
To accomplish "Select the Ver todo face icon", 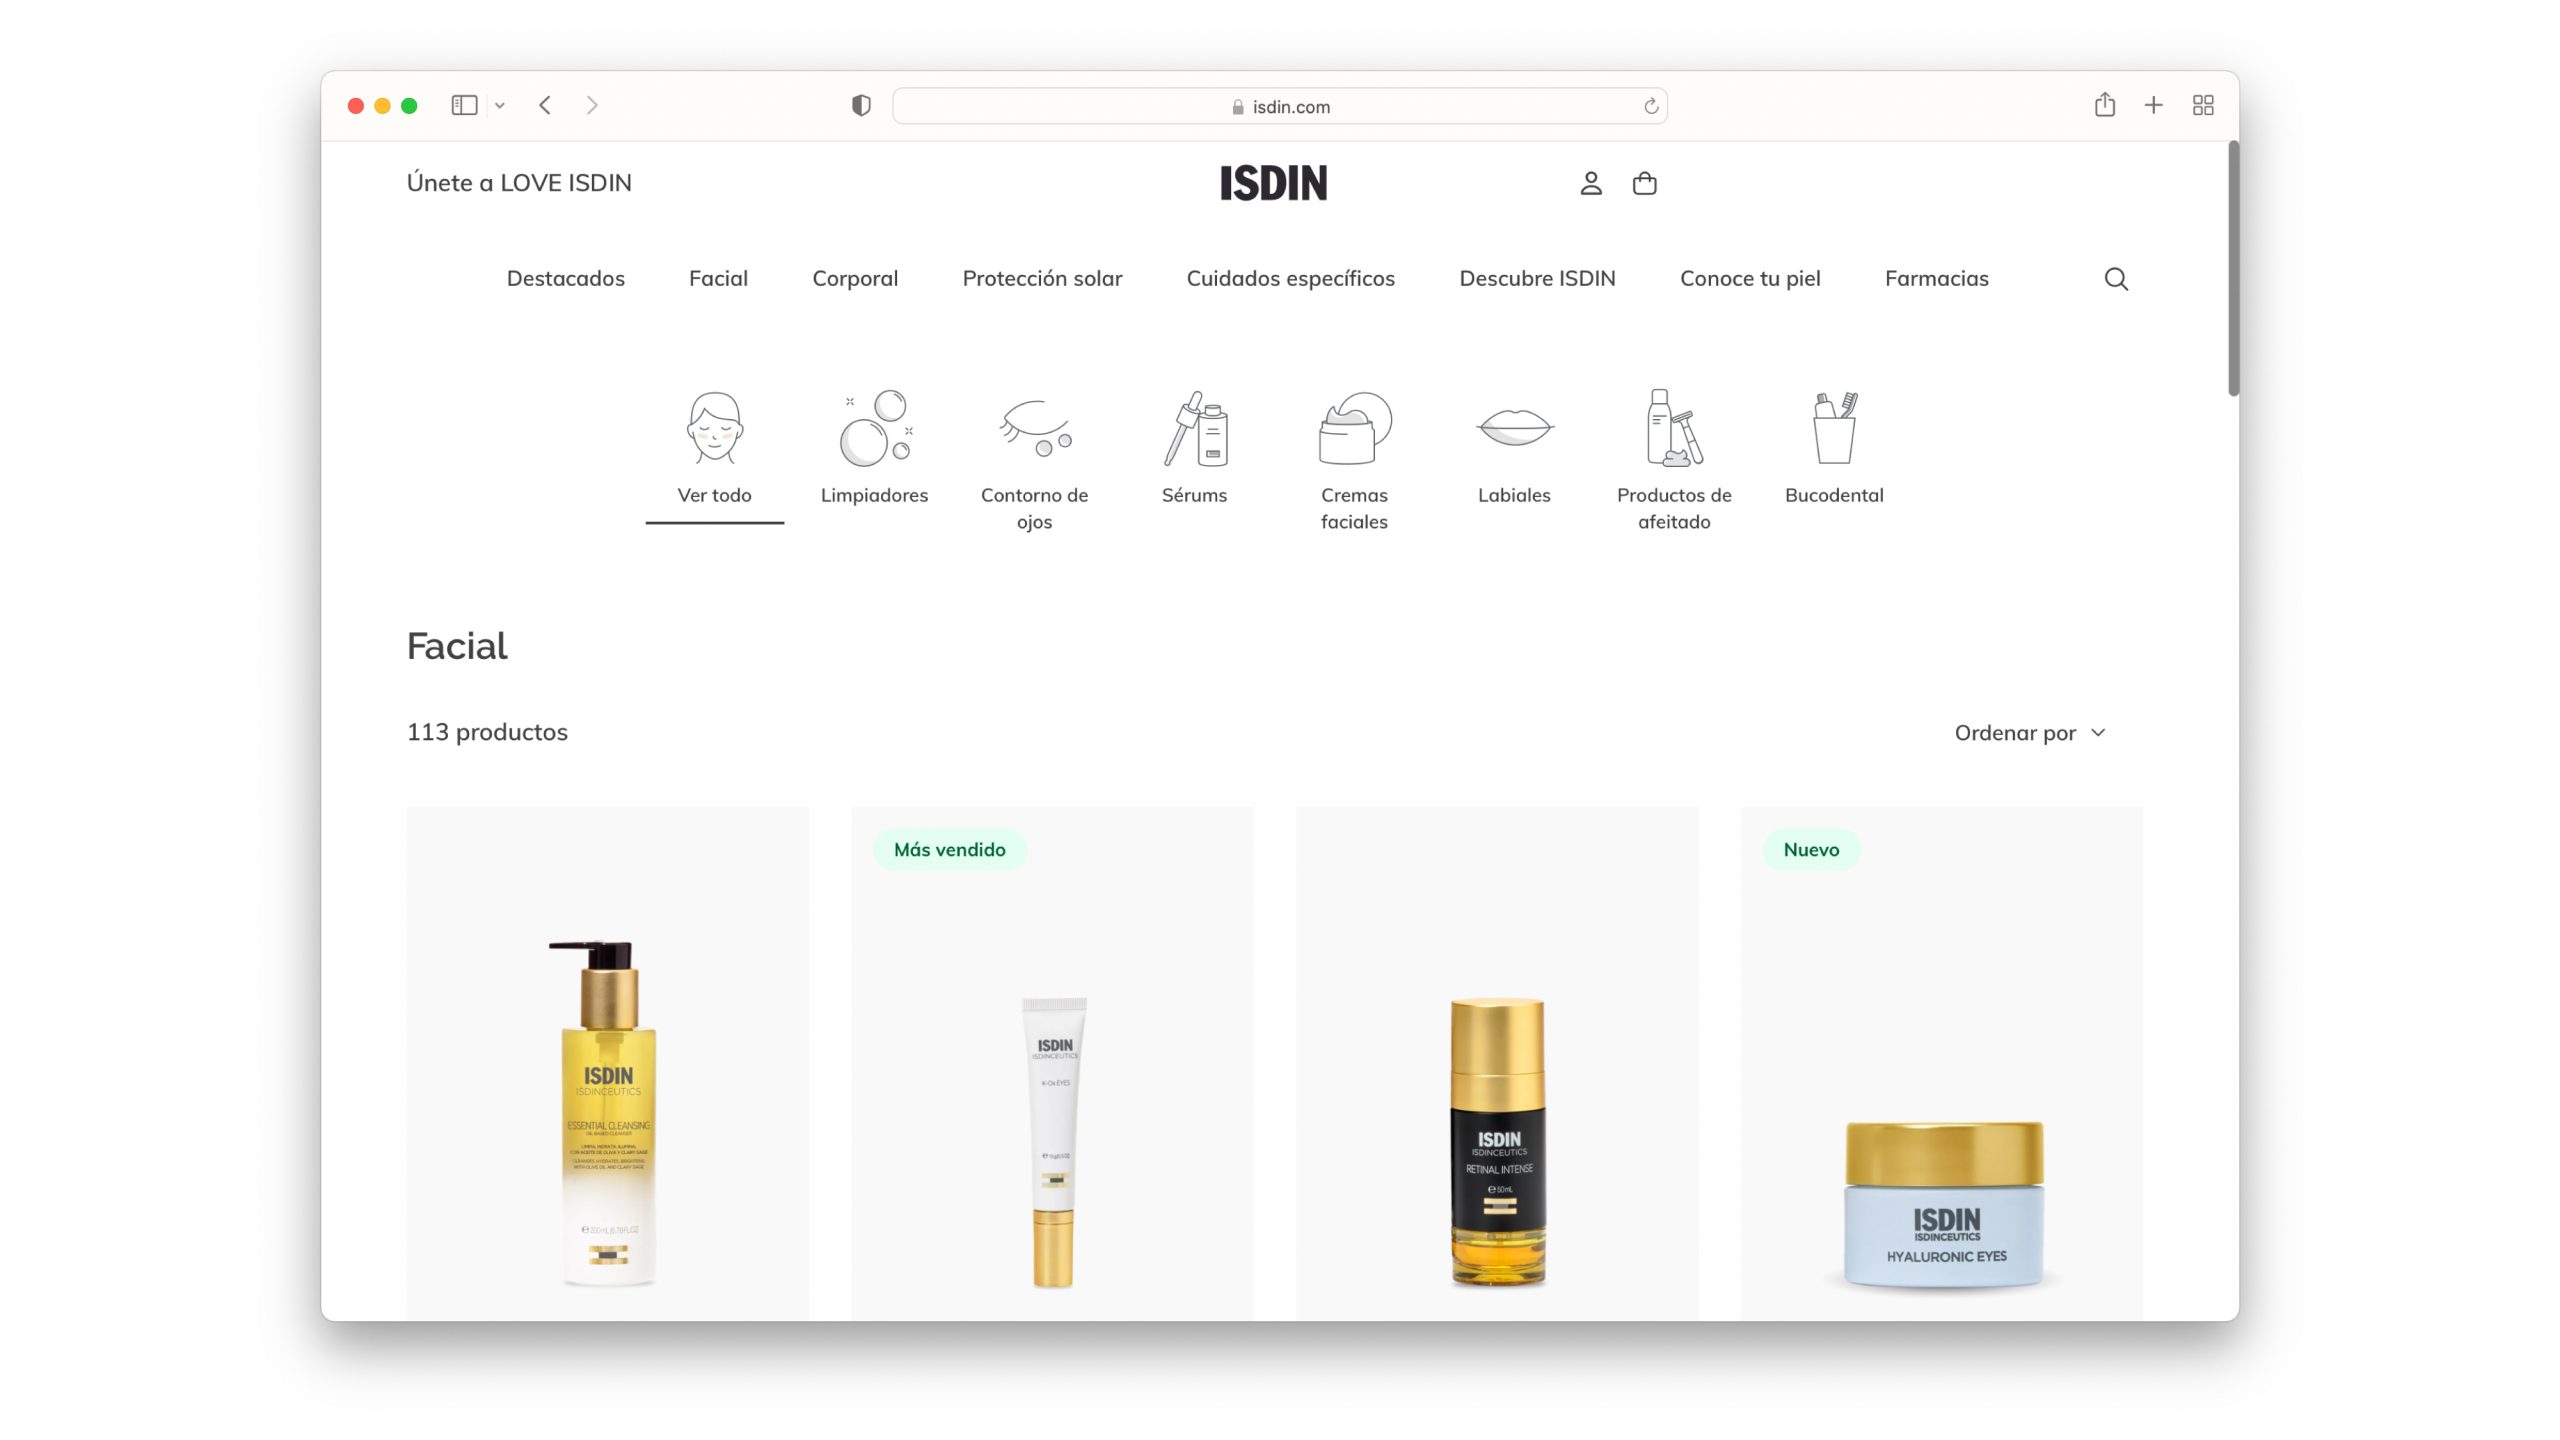I will [x=714, y=428].
